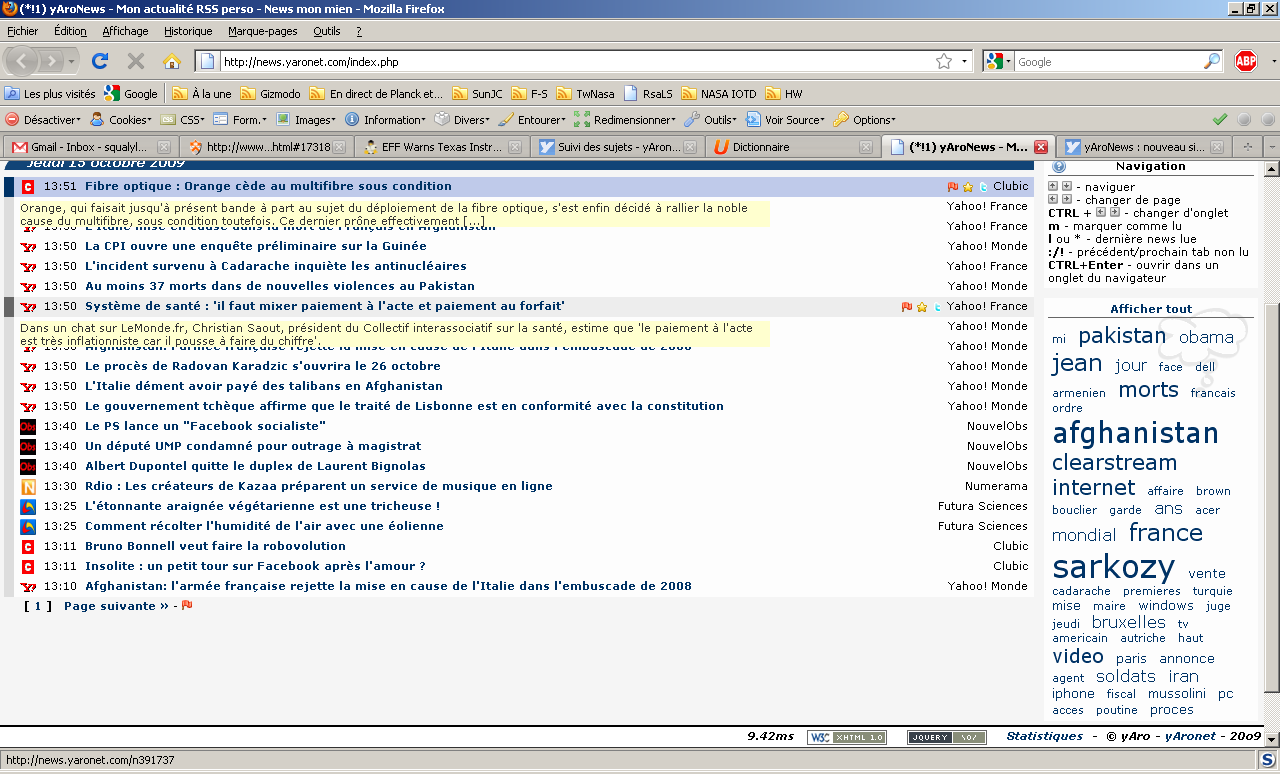
Task: Open the Marque-pages menu
Action: click(x=262, y=31)
